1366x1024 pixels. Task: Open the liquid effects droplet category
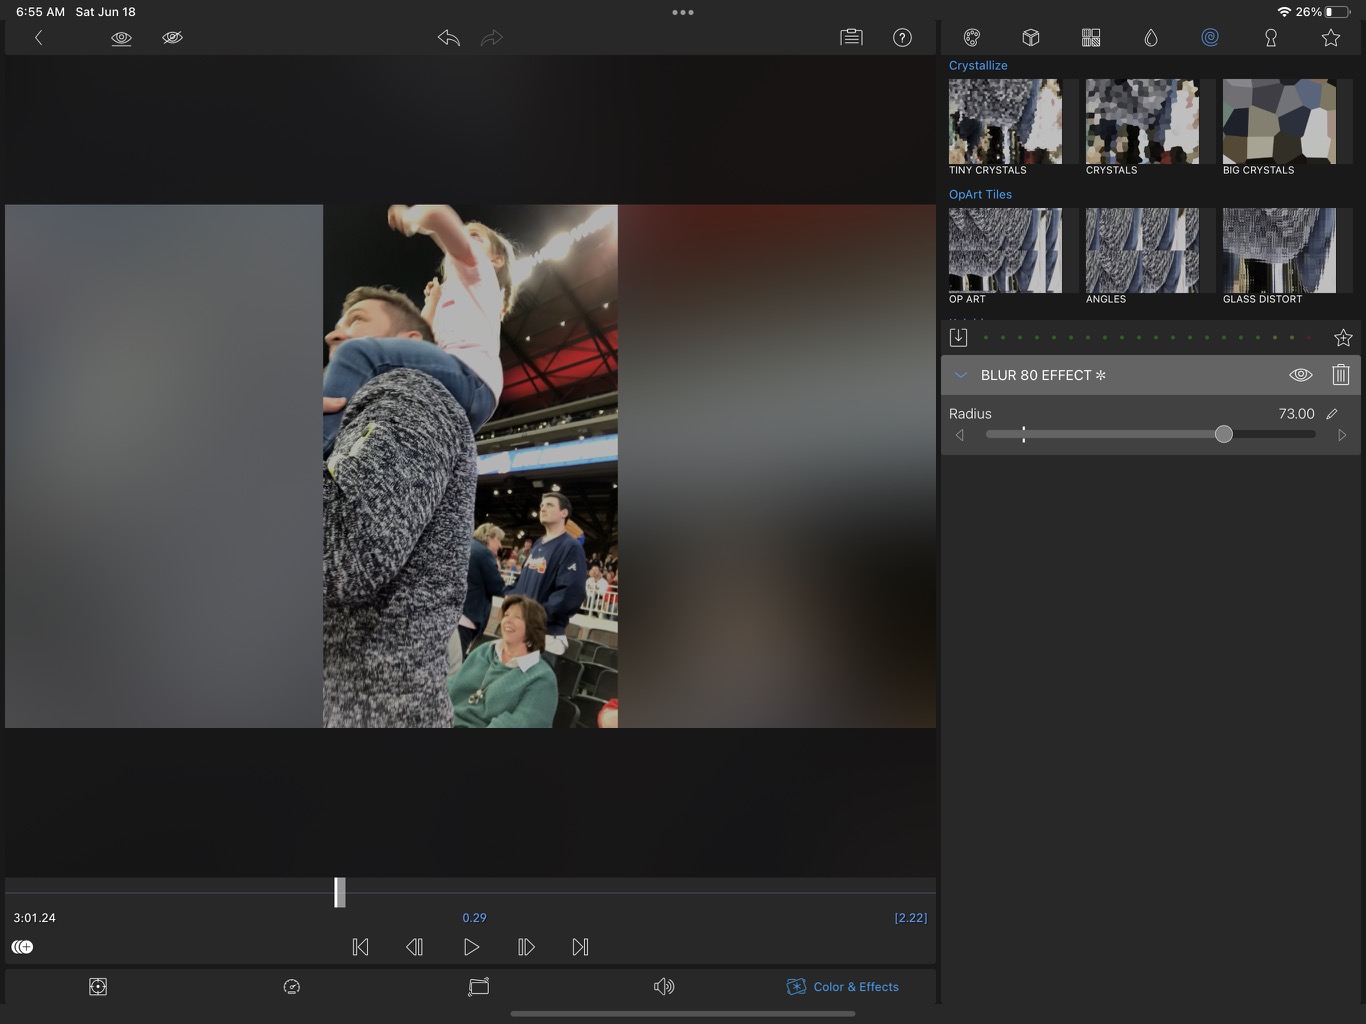[1151, 37]
